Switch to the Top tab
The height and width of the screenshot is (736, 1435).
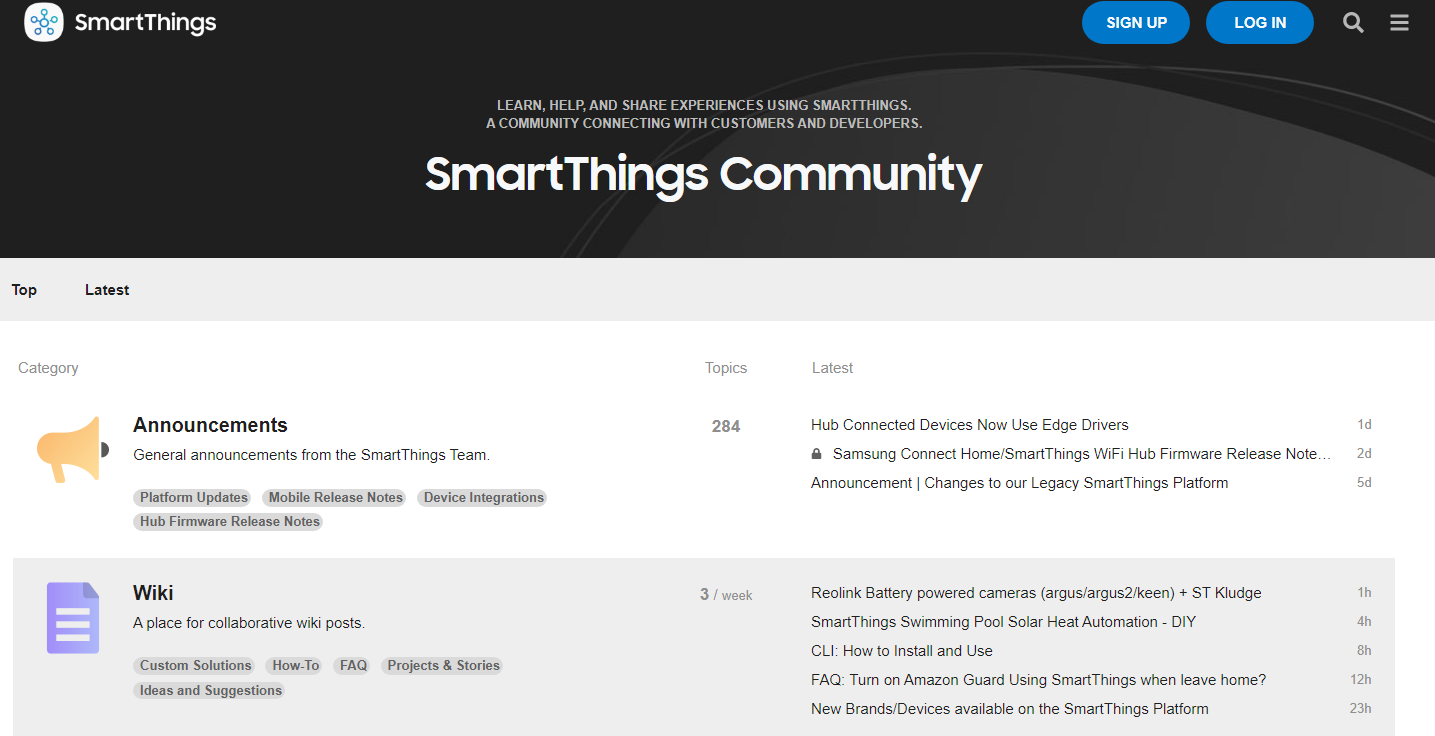click(x=24, y=290)
